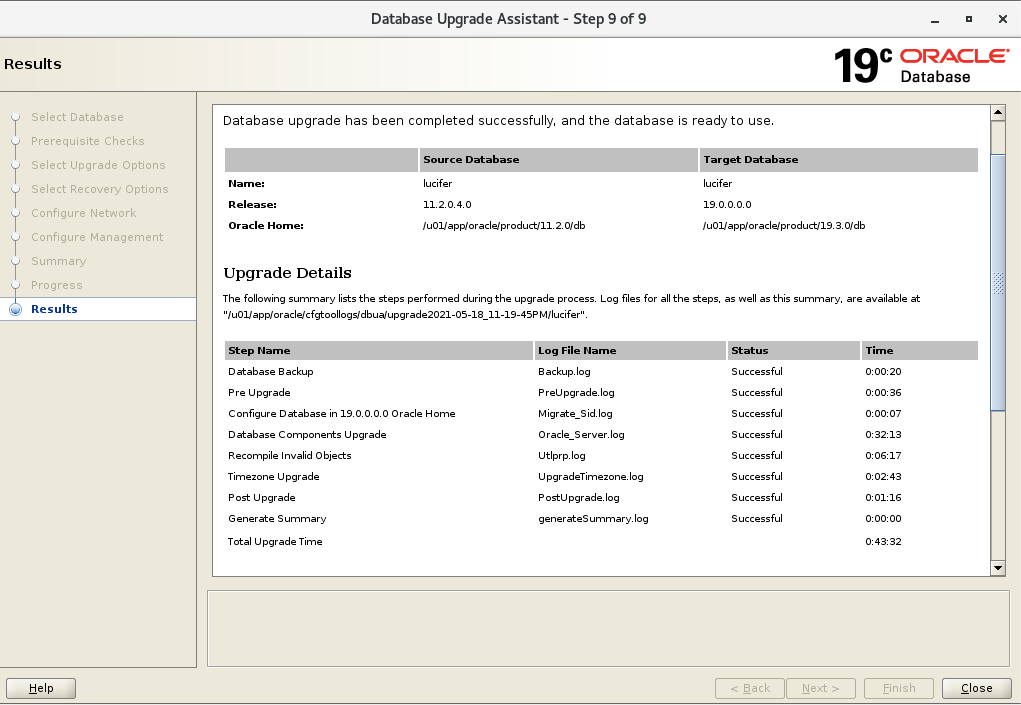
Task: Select the Prerequisite Checks step
Action: [x=88, y=141]
